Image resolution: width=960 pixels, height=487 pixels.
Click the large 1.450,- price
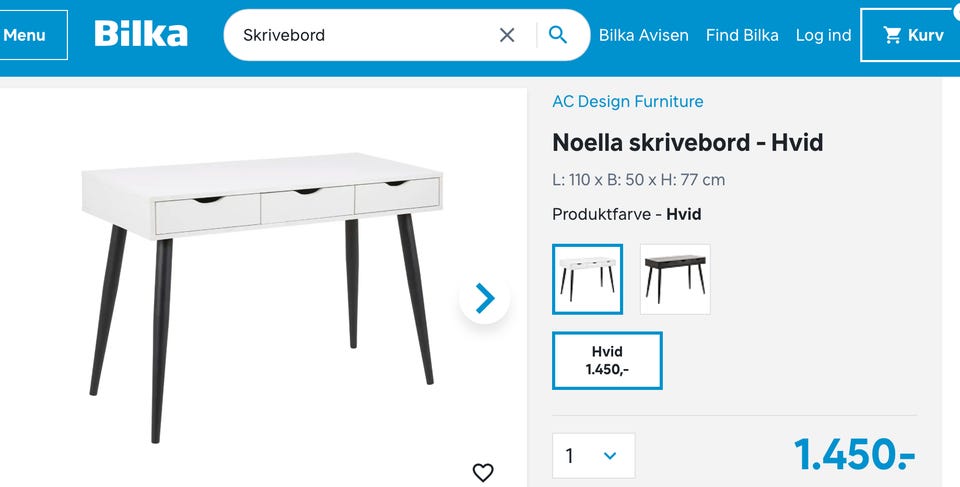tap(854, 455)
